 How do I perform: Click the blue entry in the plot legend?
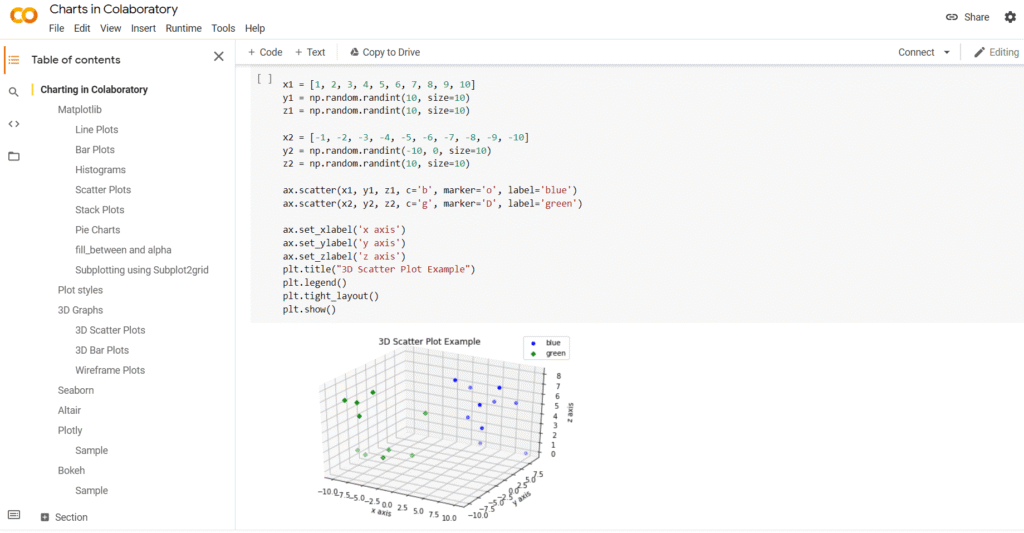coord(546,343)
